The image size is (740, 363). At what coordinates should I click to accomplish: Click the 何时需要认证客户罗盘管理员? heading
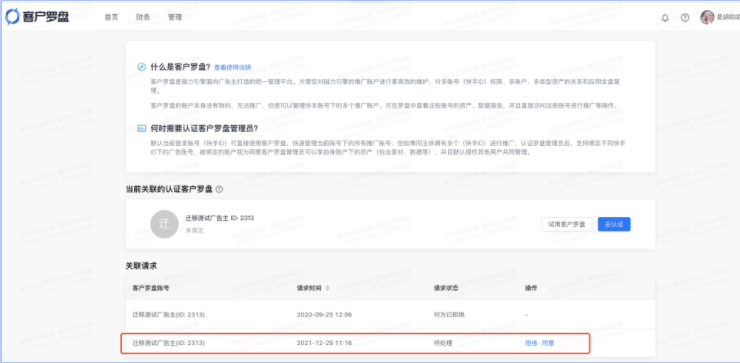tap(204, 128)
